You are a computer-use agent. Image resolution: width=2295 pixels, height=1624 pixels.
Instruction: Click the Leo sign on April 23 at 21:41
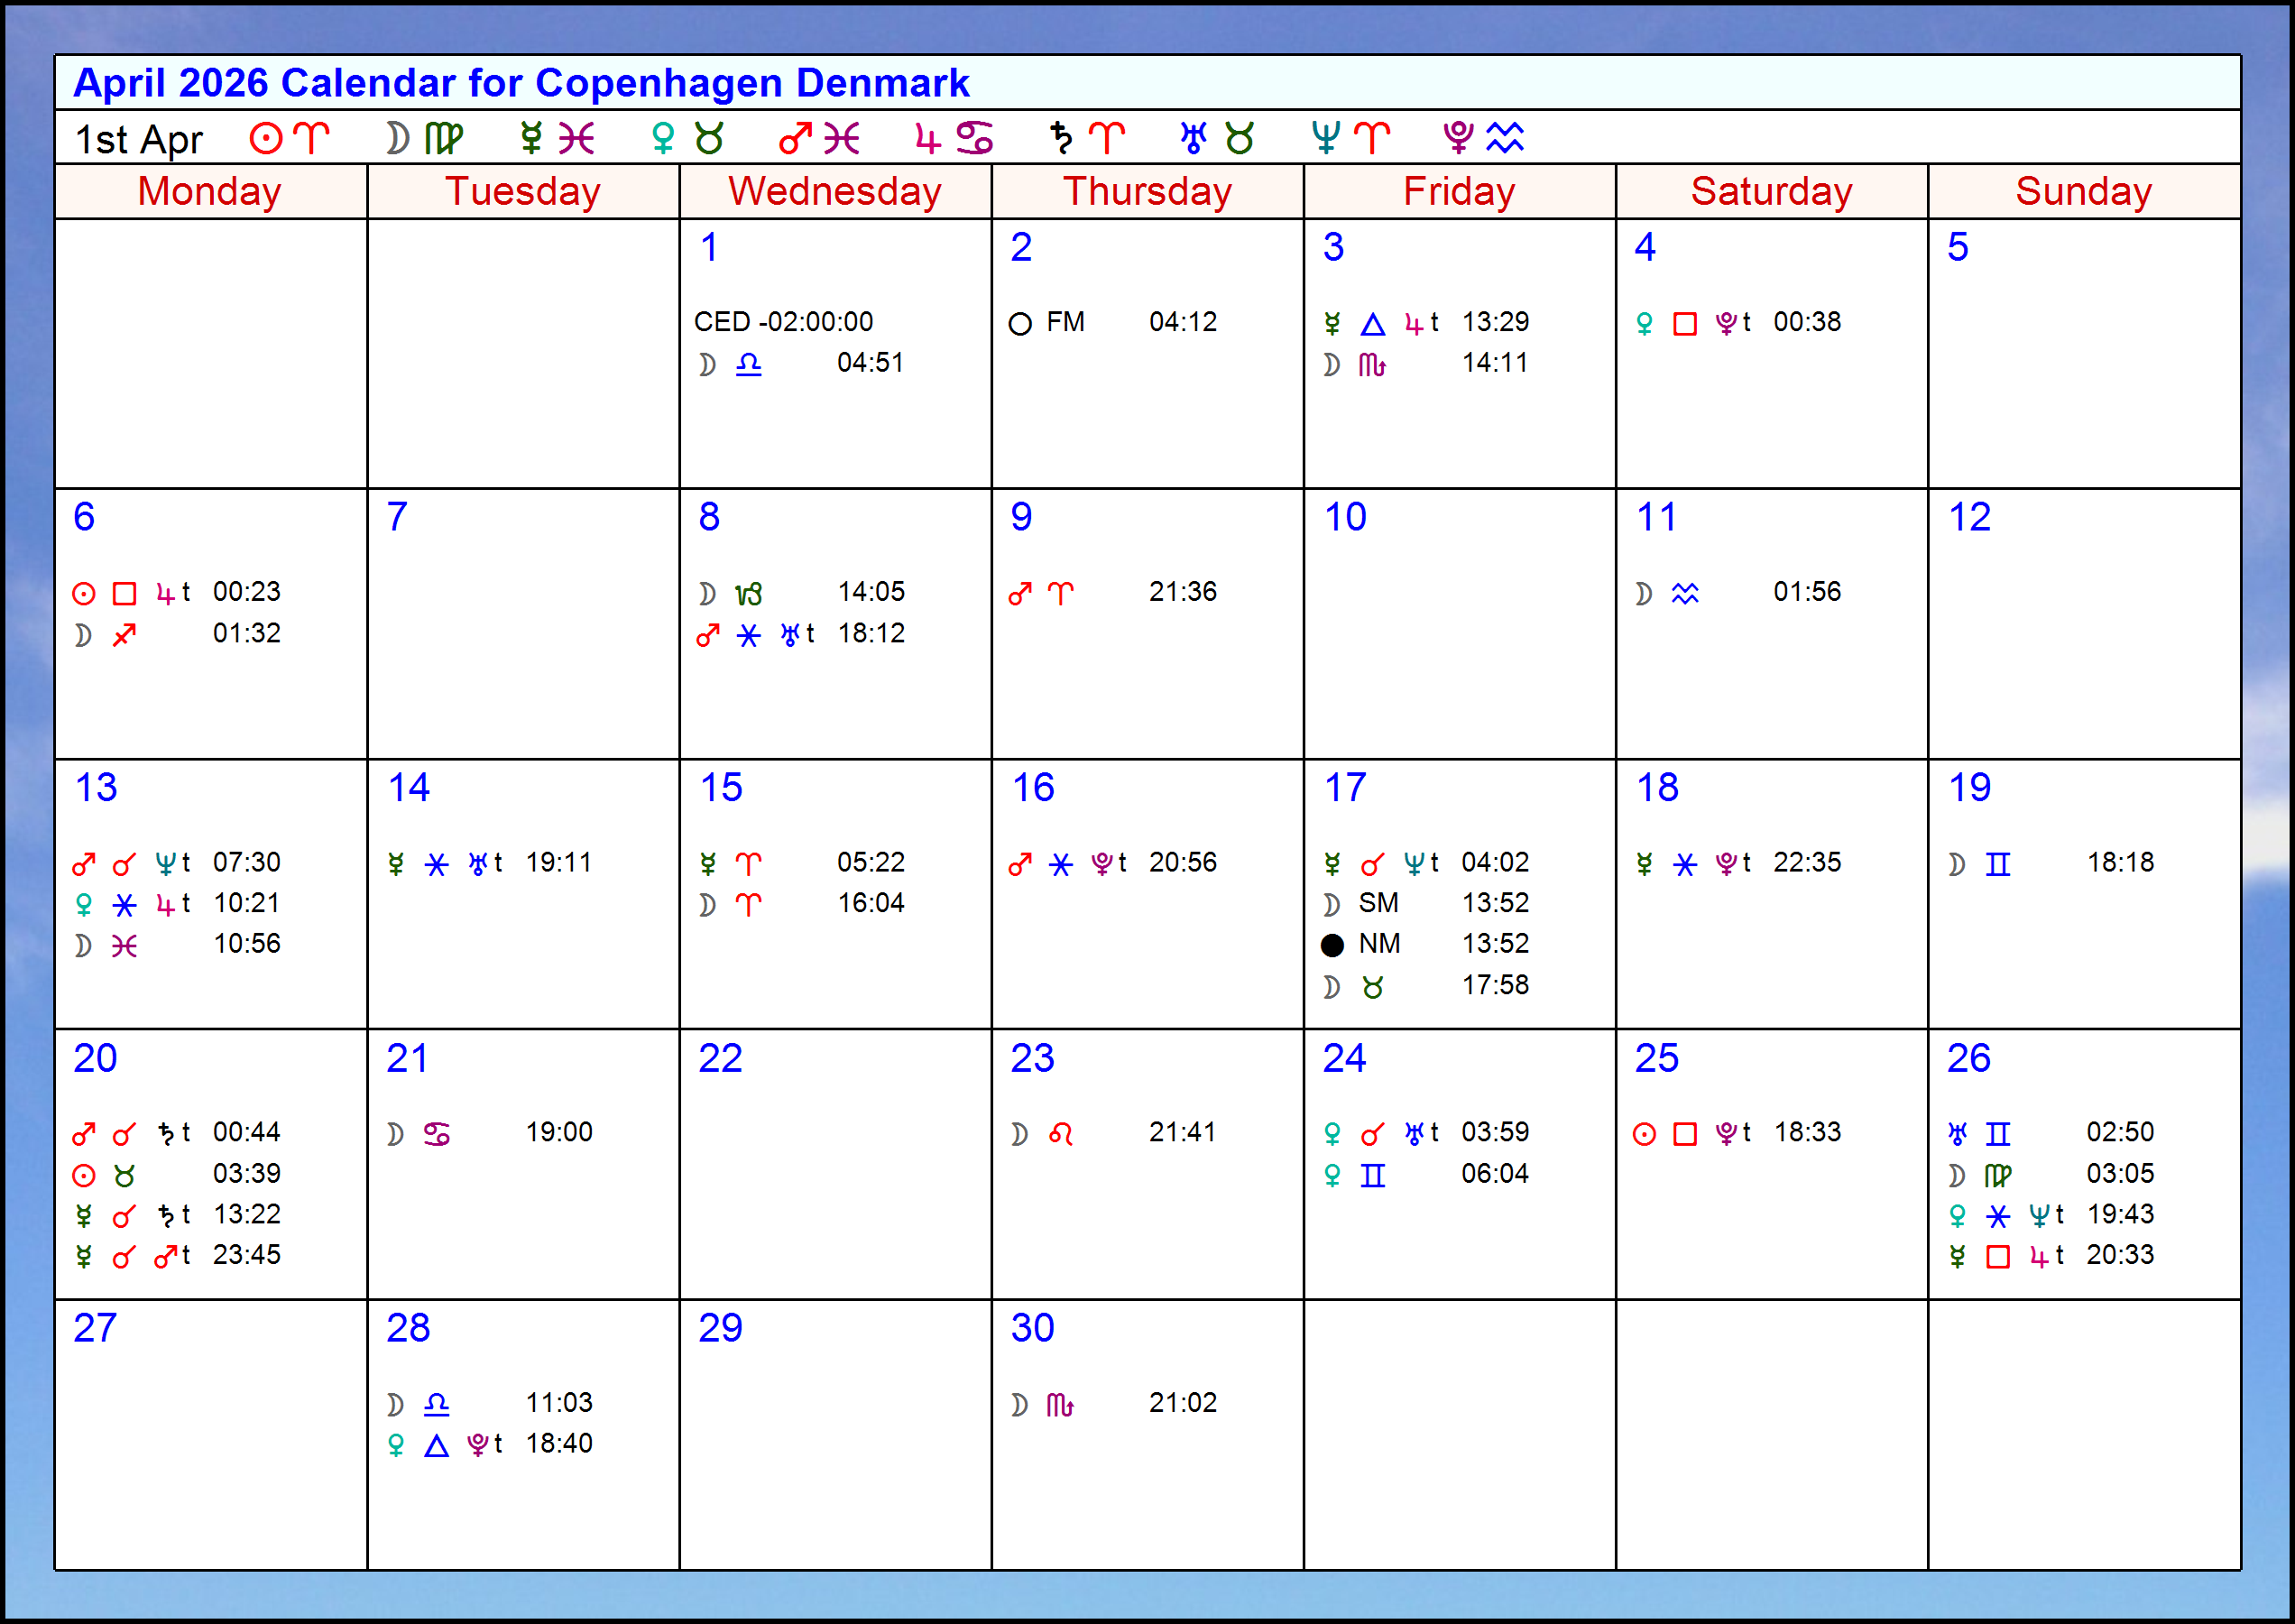tap(1061, 1134)
